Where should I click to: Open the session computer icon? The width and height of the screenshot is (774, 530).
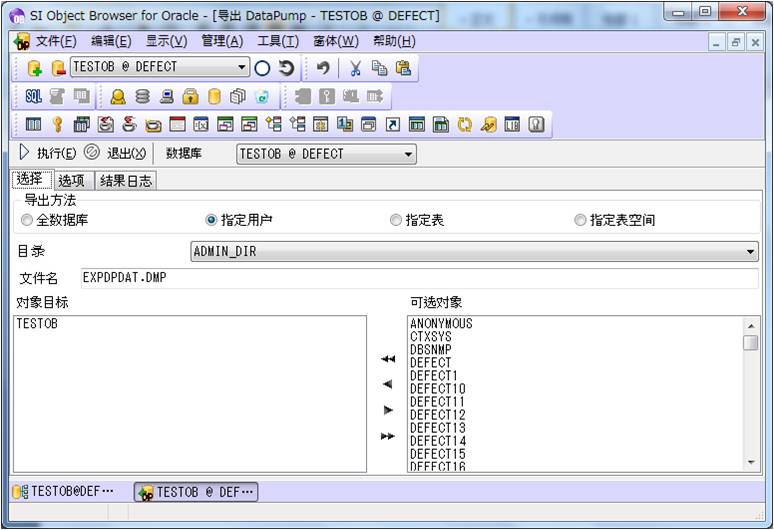click(x=166, y=96)
